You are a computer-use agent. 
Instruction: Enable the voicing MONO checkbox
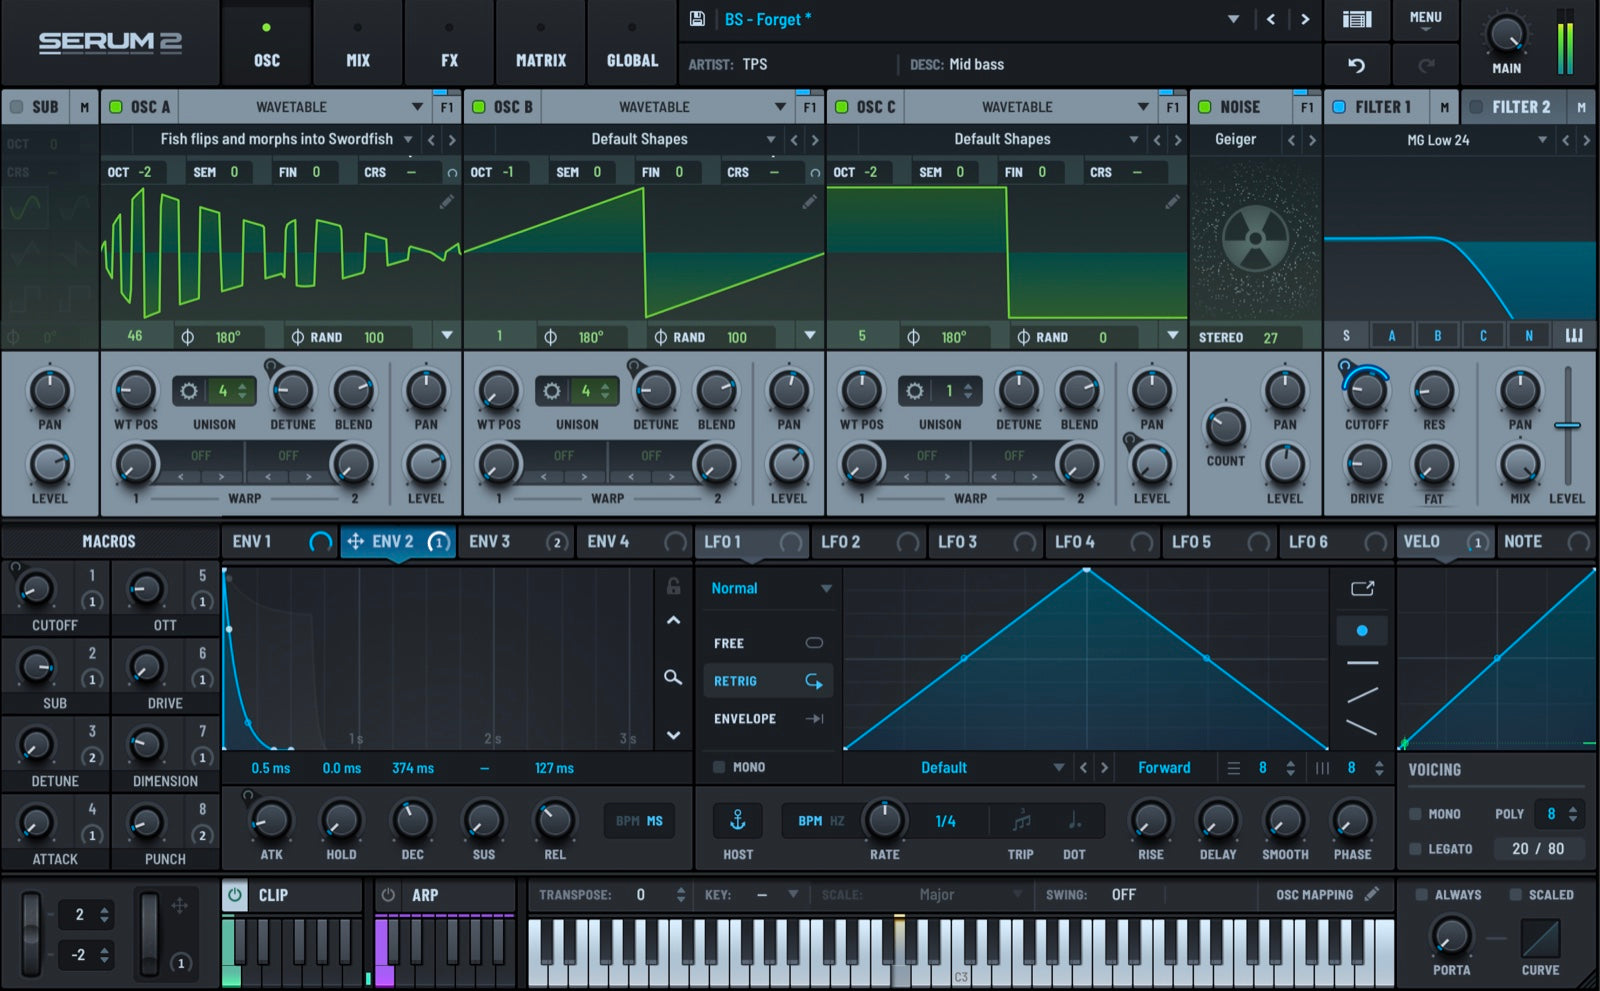tap(1416, 814)
